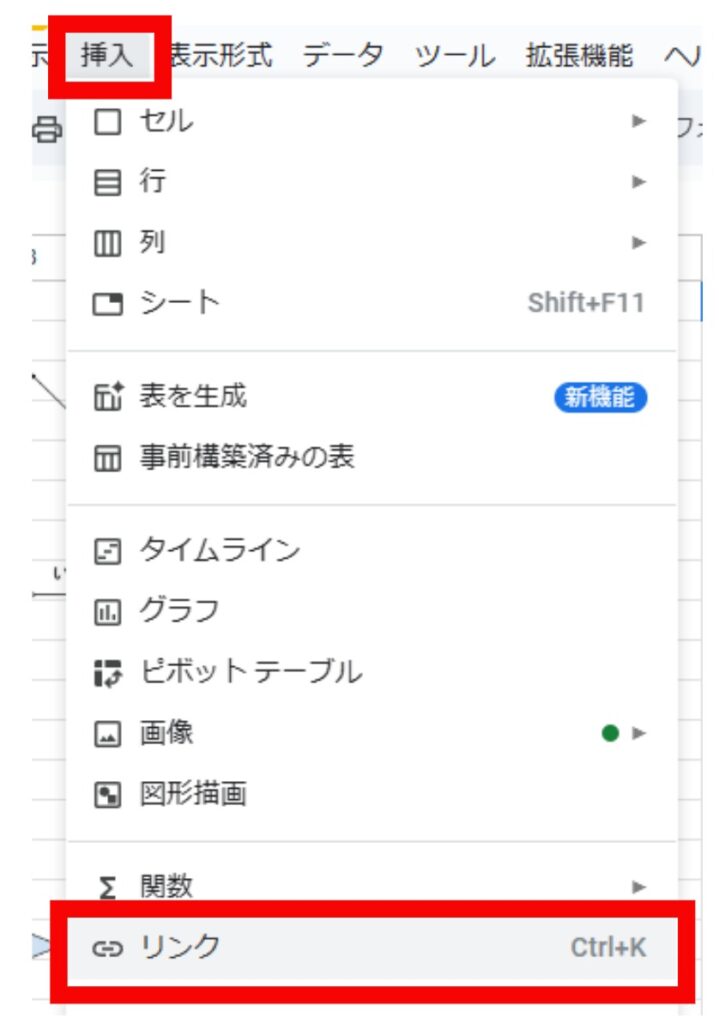Image resolution: width=719 pixels, height=1024 pixels.
Task: Click the timeline icon
Action: (106, 551)
